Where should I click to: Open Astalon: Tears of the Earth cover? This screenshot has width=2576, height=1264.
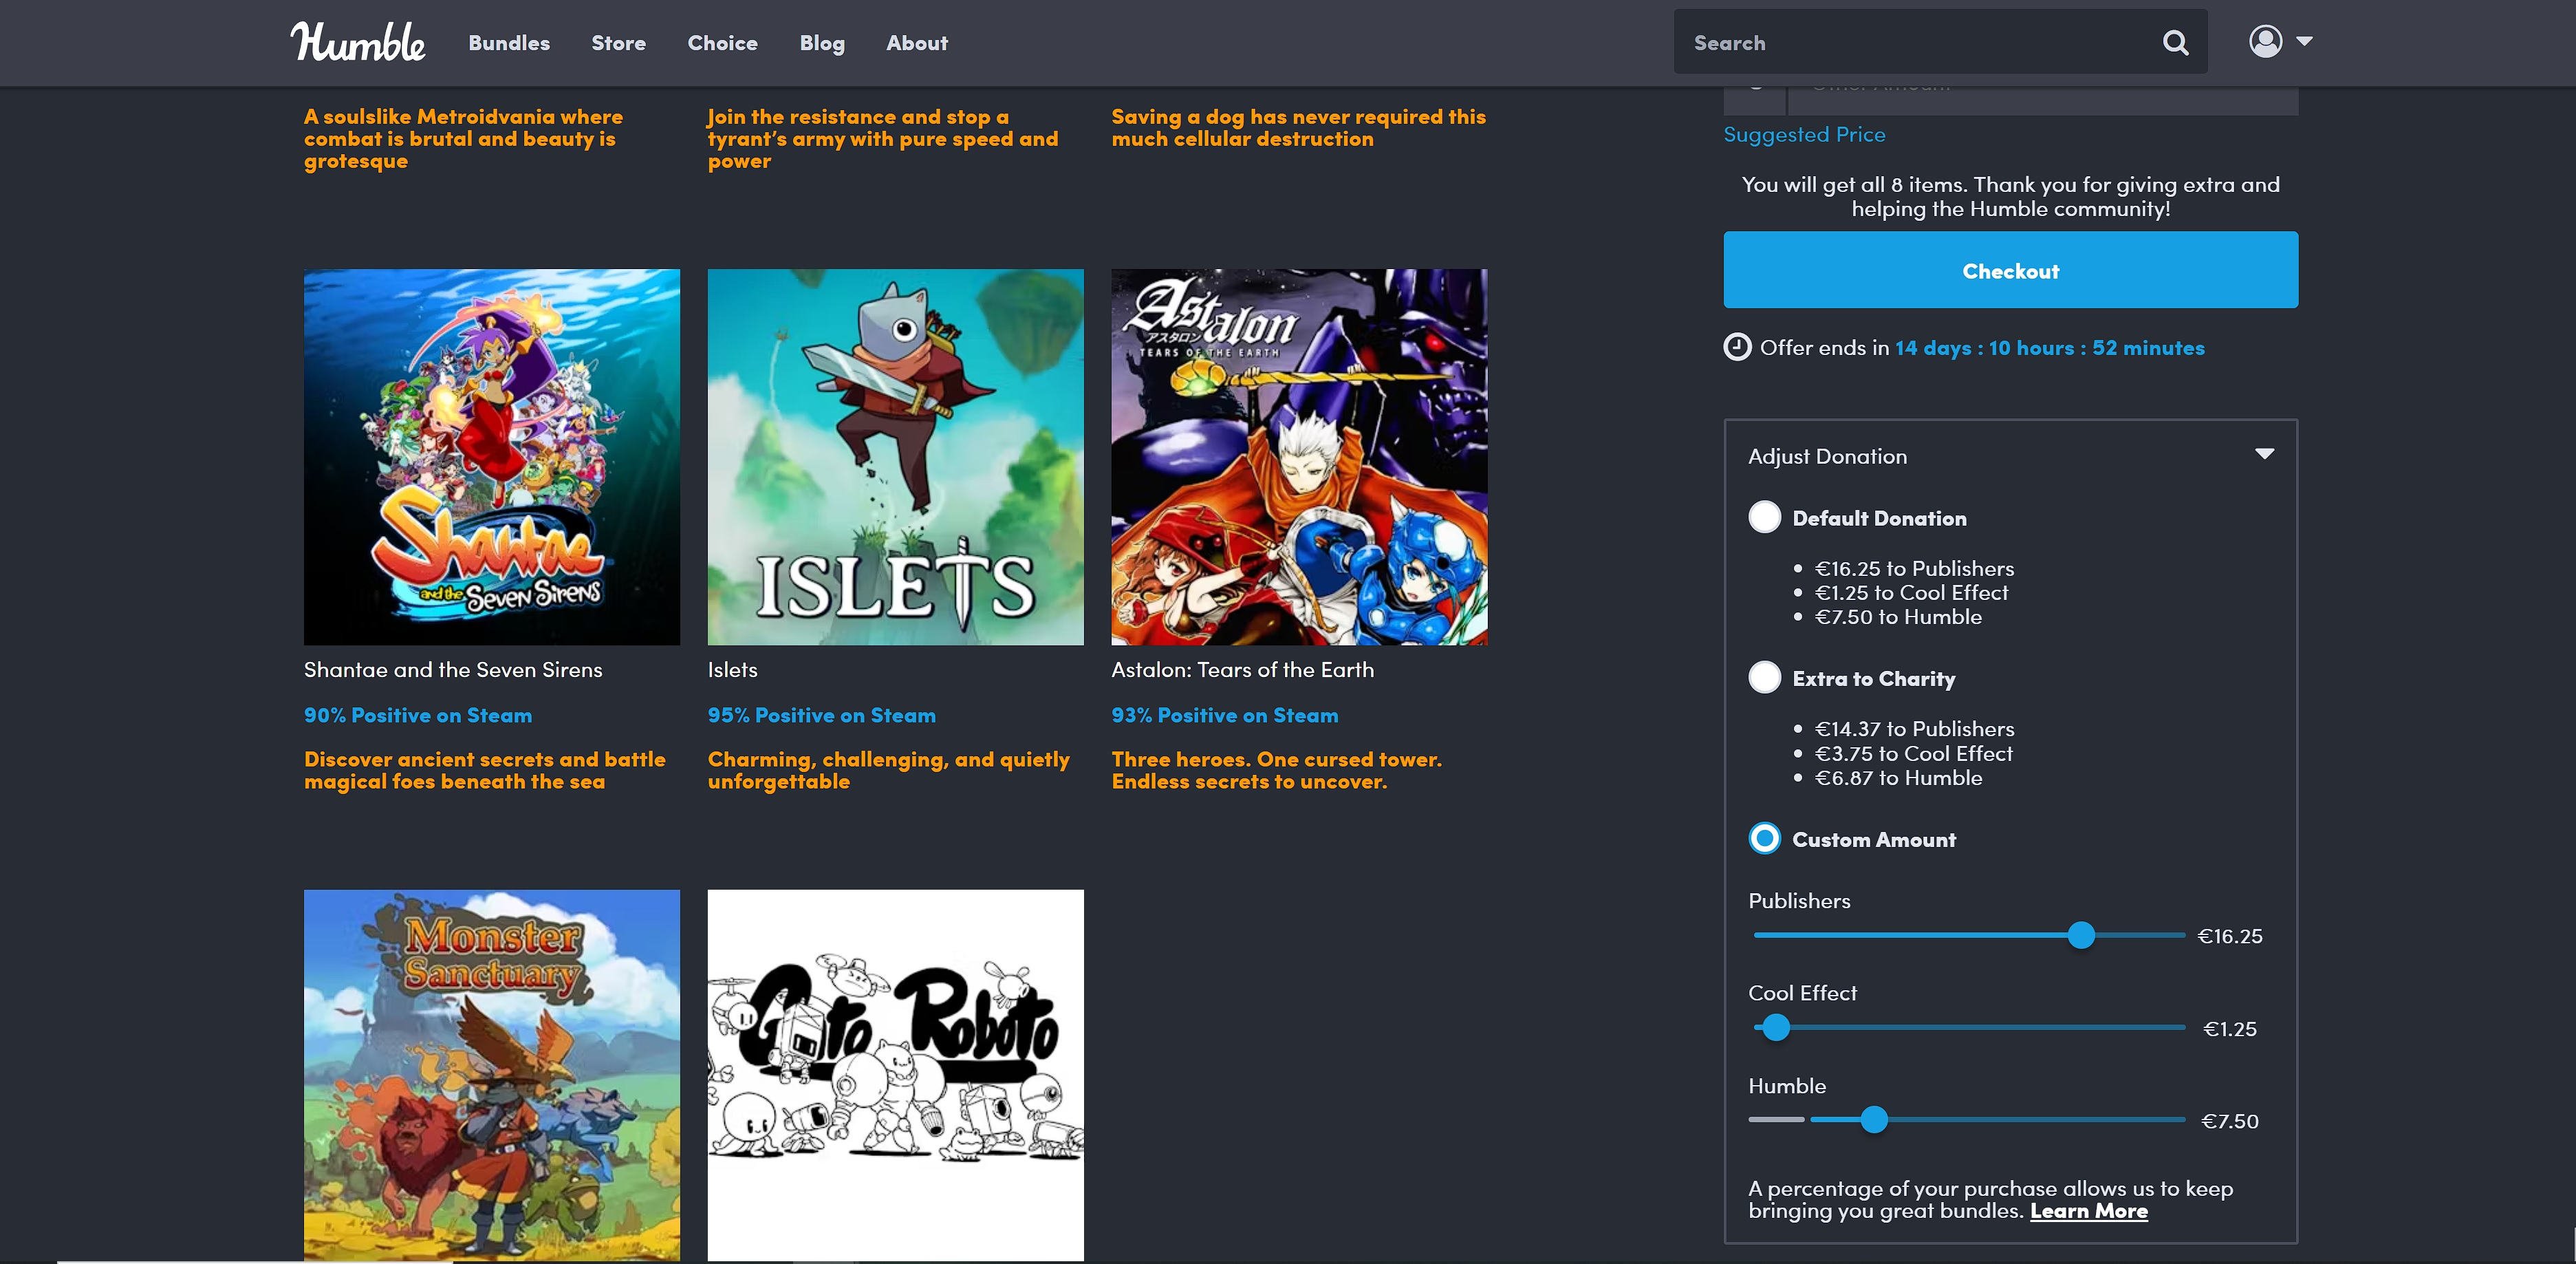1299,456
